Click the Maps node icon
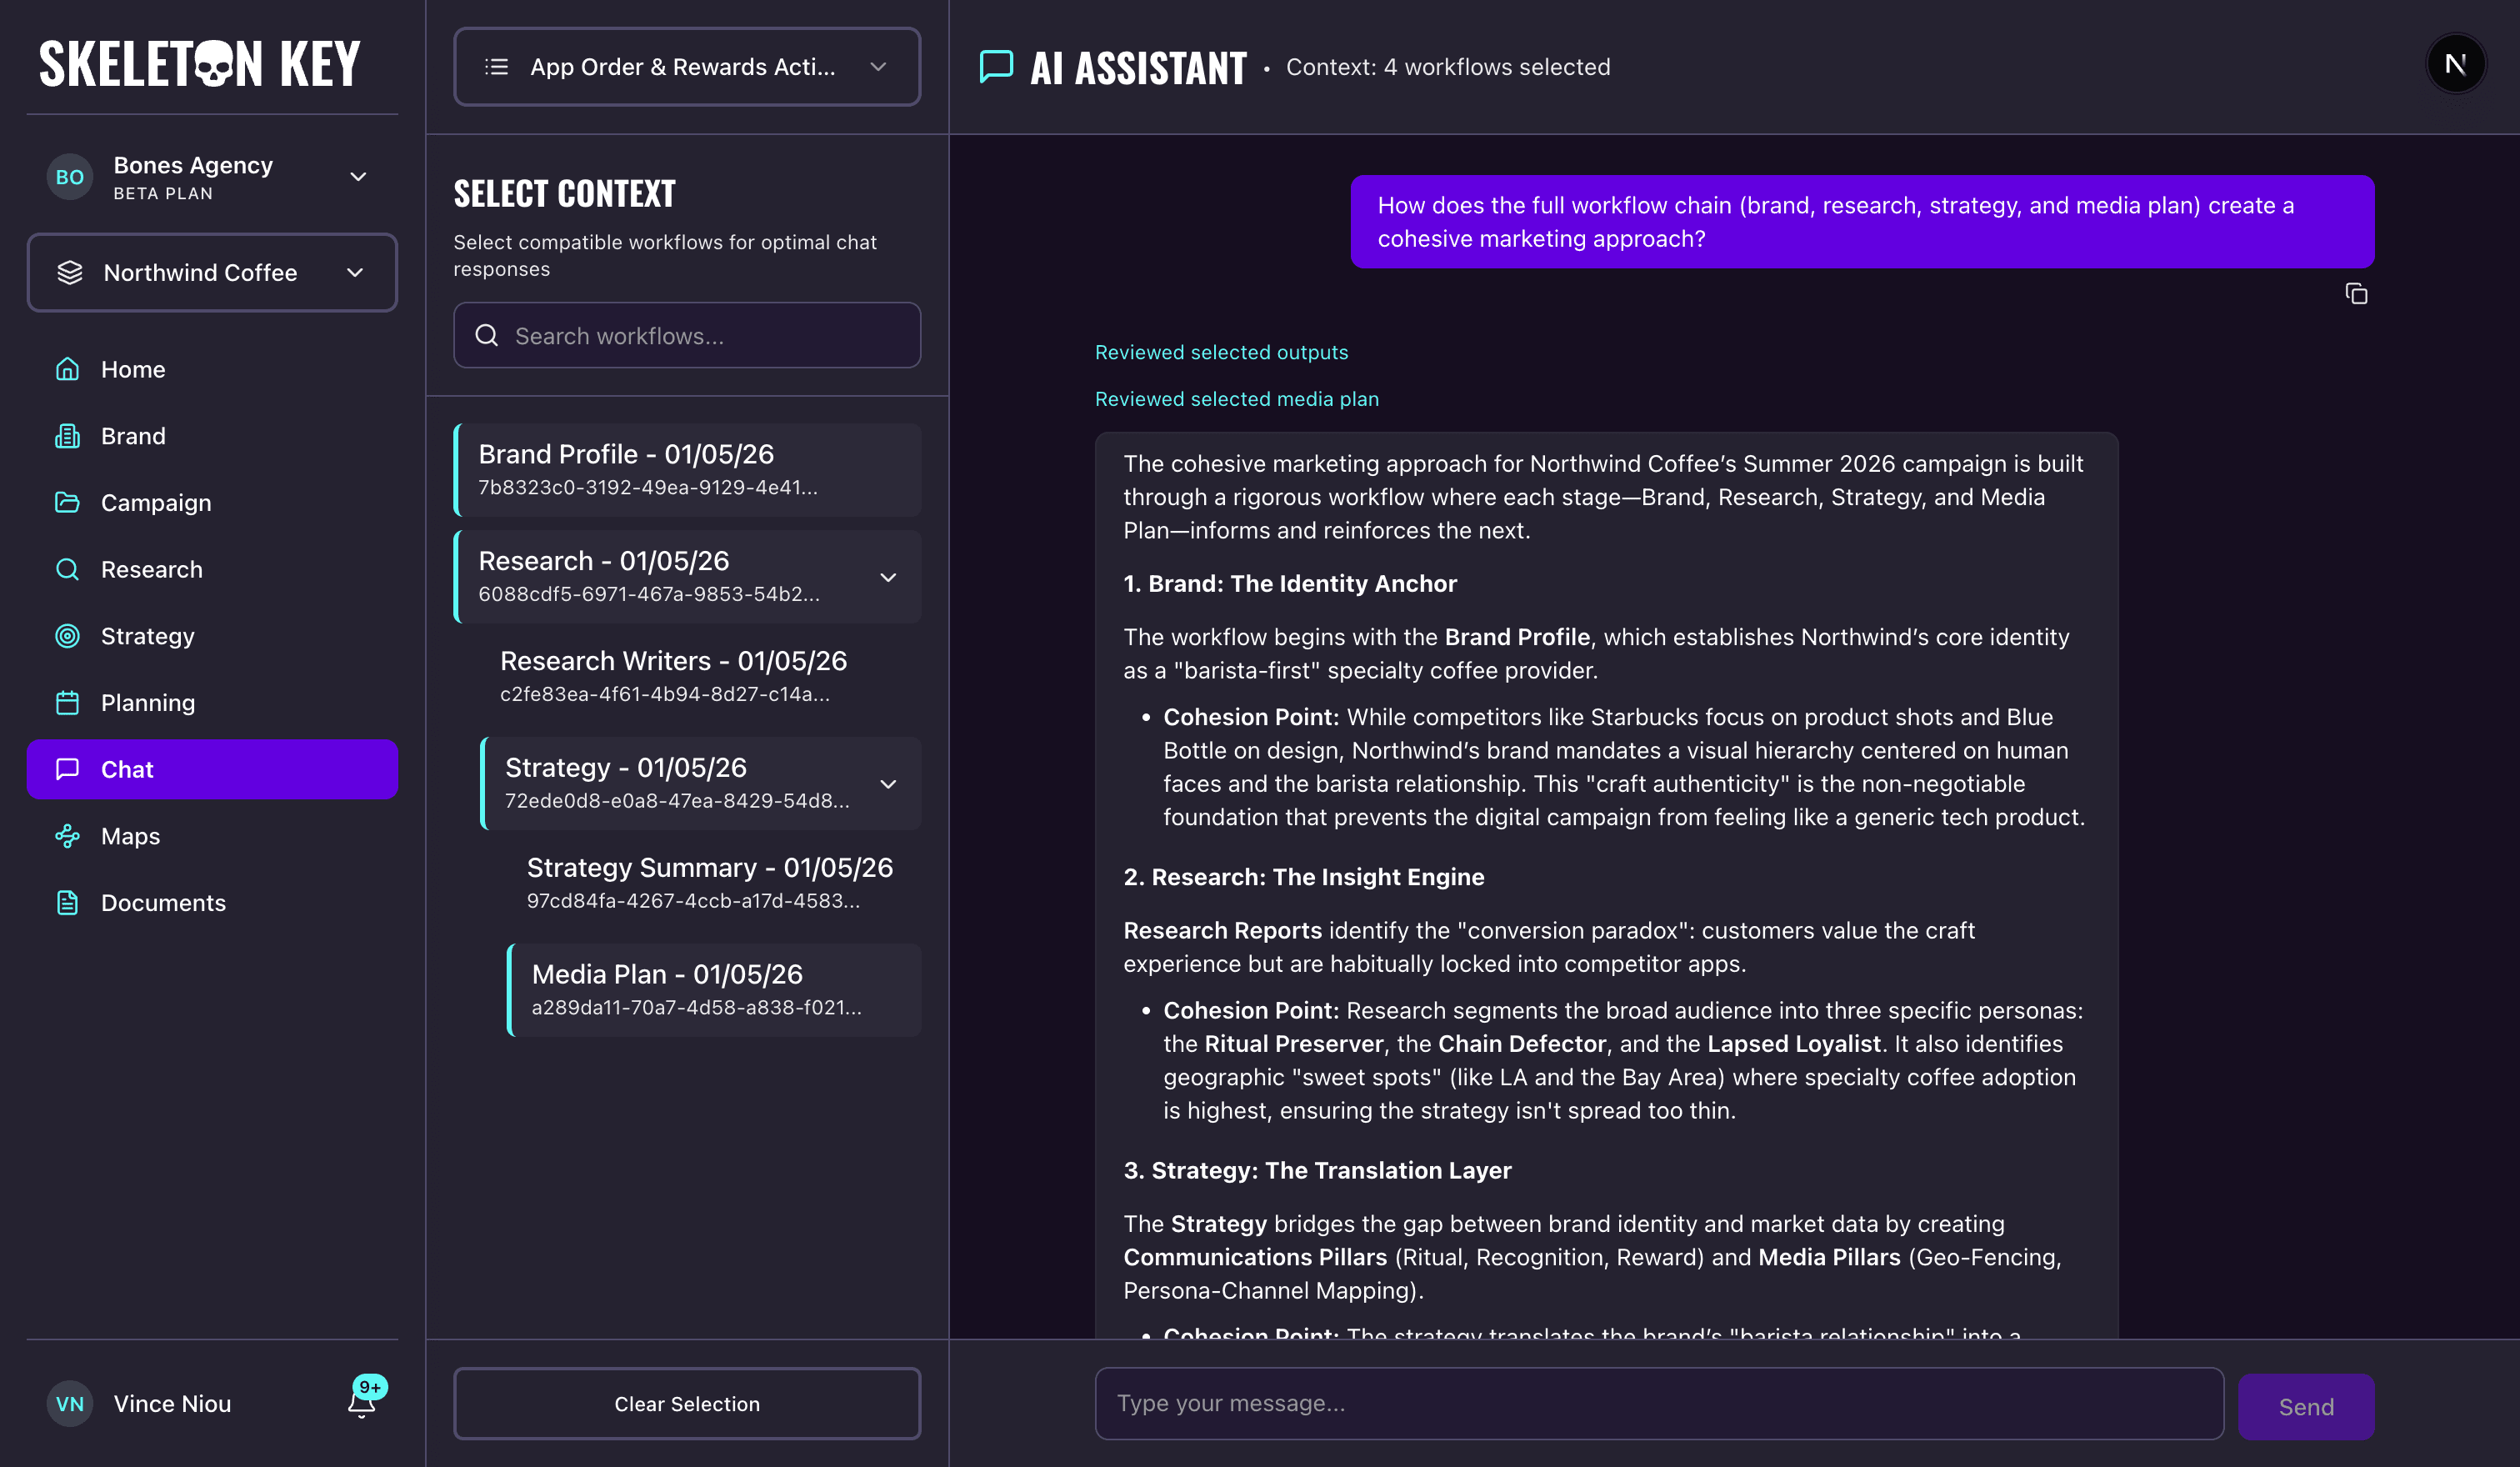Image resolution: width=2520 pixels, height=1467 pixels. point(67,836)
